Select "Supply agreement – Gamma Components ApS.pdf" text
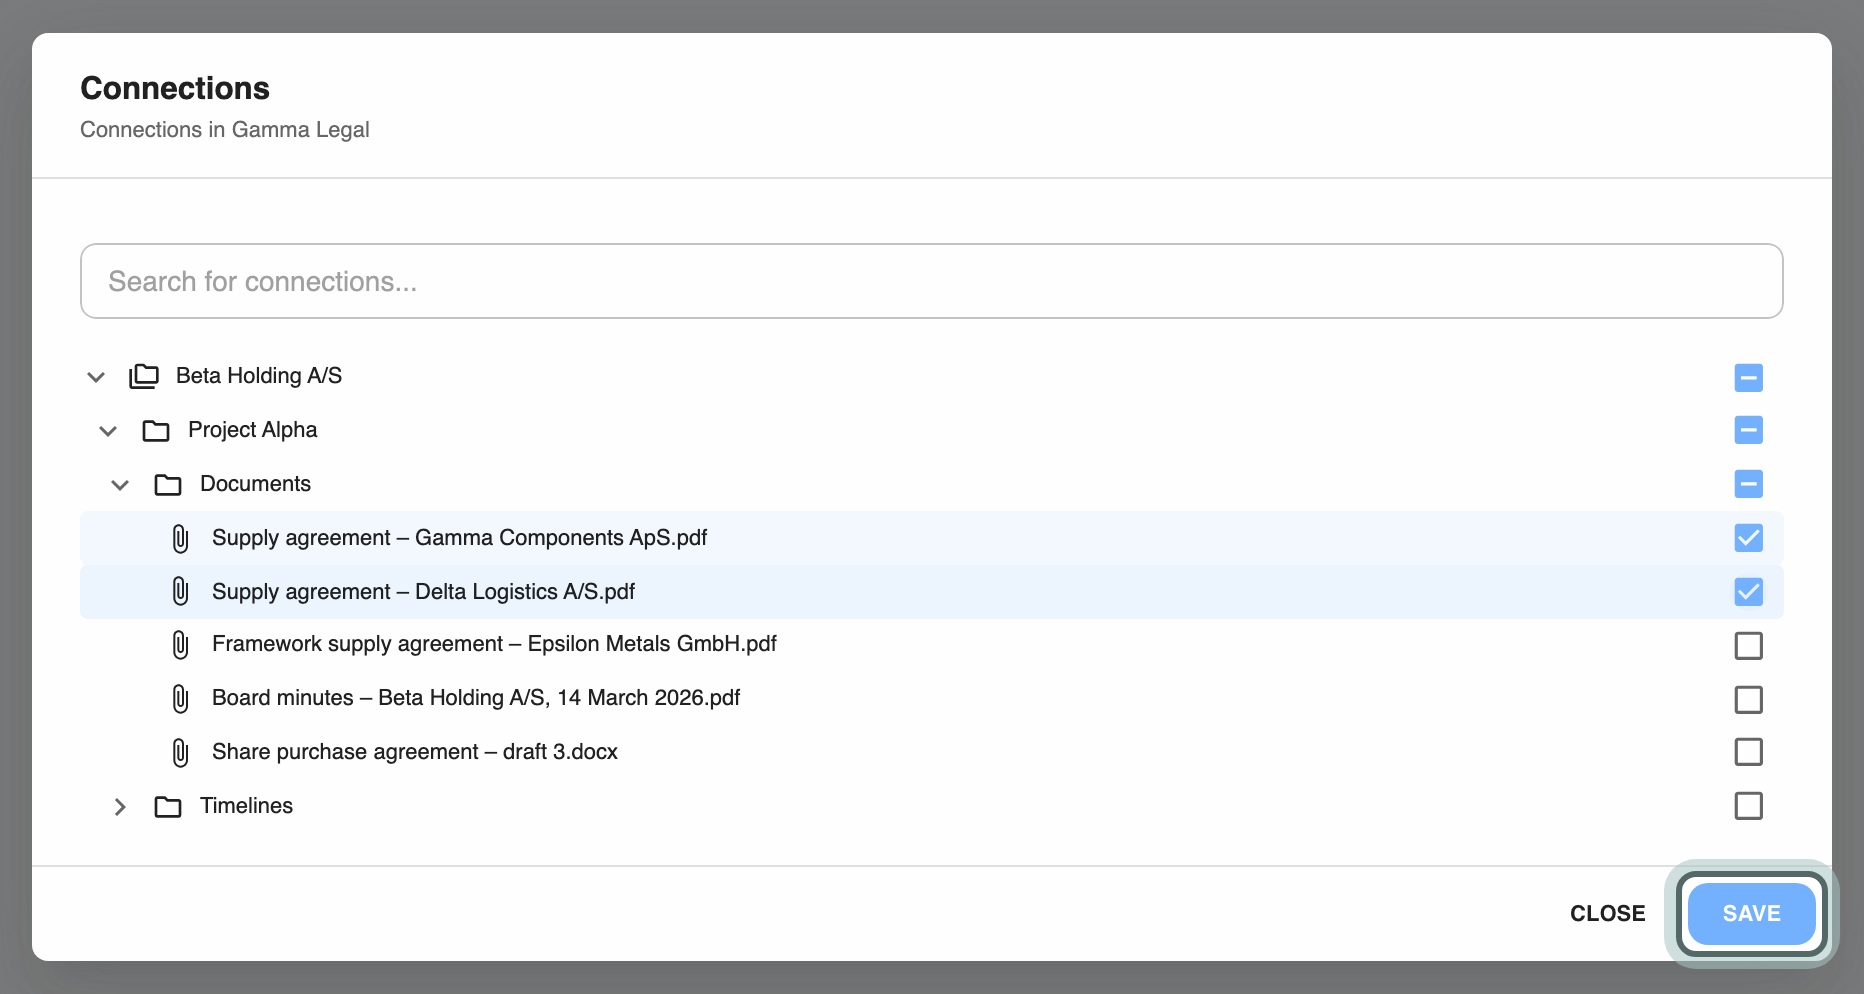This screenshot has width=1864, height=994. [x=460, y=538]
